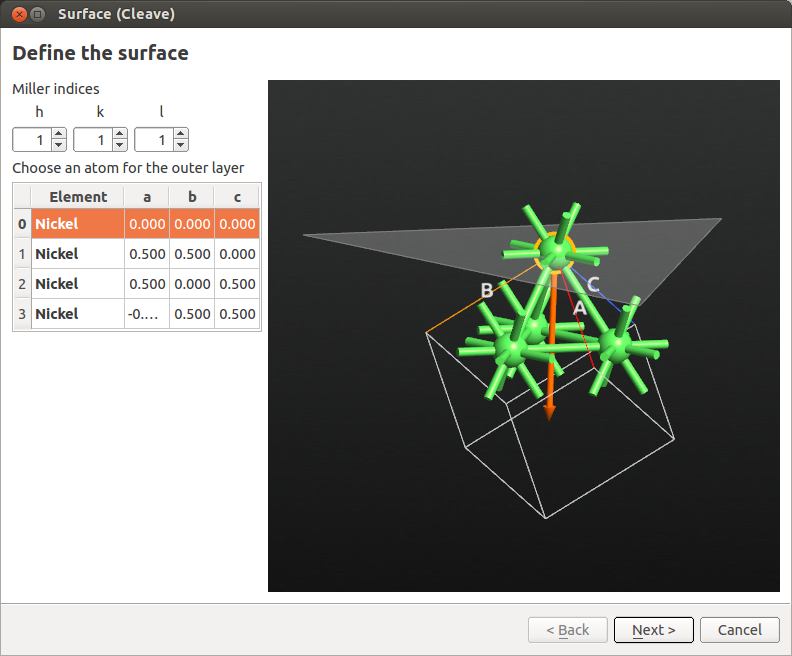Click the b value 0.000 in row 2
The image size is (792, 656).
(x=192, y=284)
